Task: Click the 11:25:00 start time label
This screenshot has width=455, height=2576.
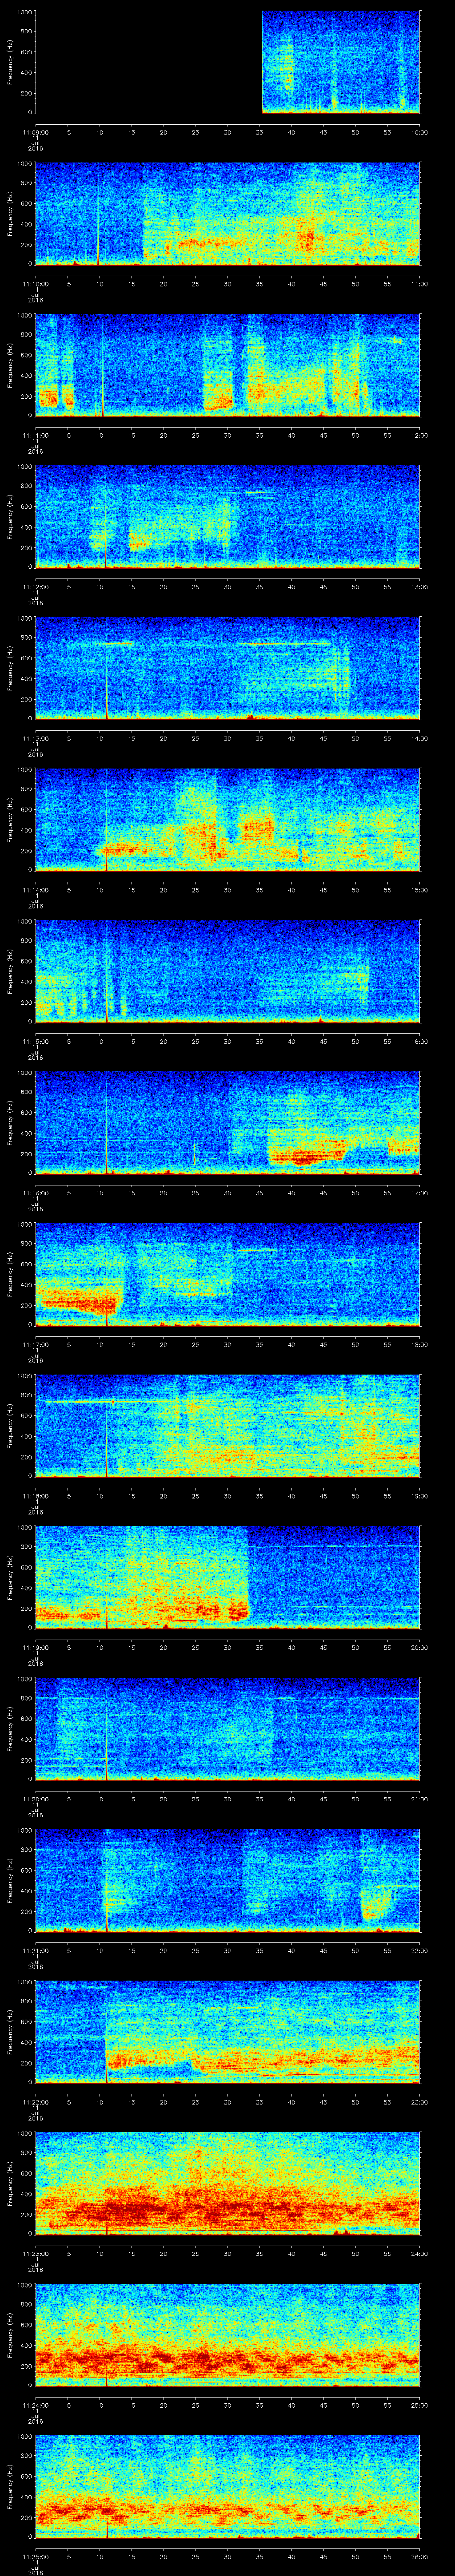Action: click(x=35, y=2556)
